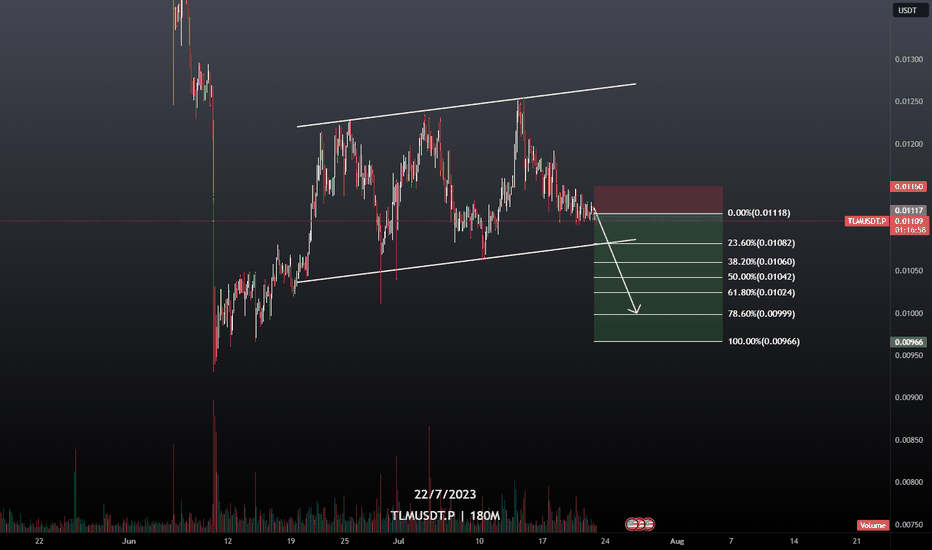932x550 pixels.
Task: Select the grey 0.01117 entry price label
Action: pos(909,210)
